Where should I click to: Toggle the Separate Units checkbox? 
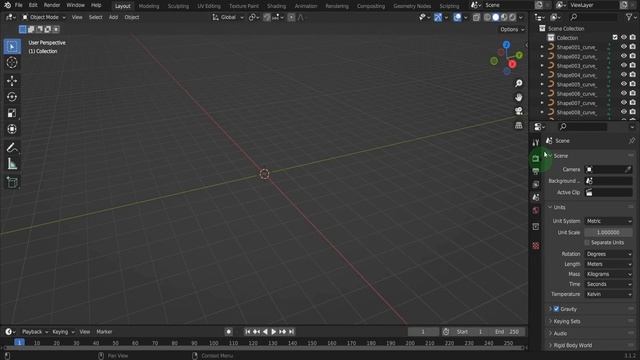pyautogui.click(x=587, y=242)
